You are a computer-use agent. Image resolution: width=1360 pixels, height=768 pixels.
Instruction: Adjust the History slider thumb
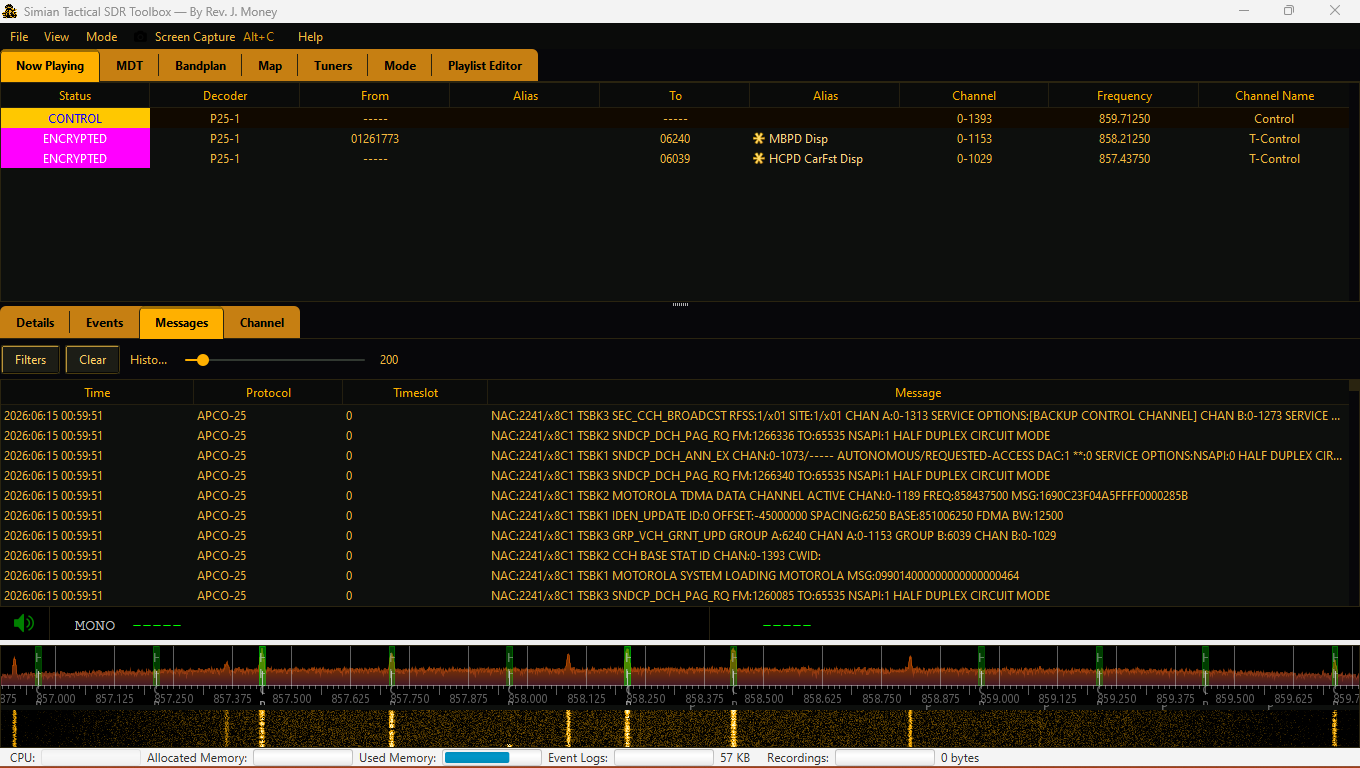(x=203, y=360)
